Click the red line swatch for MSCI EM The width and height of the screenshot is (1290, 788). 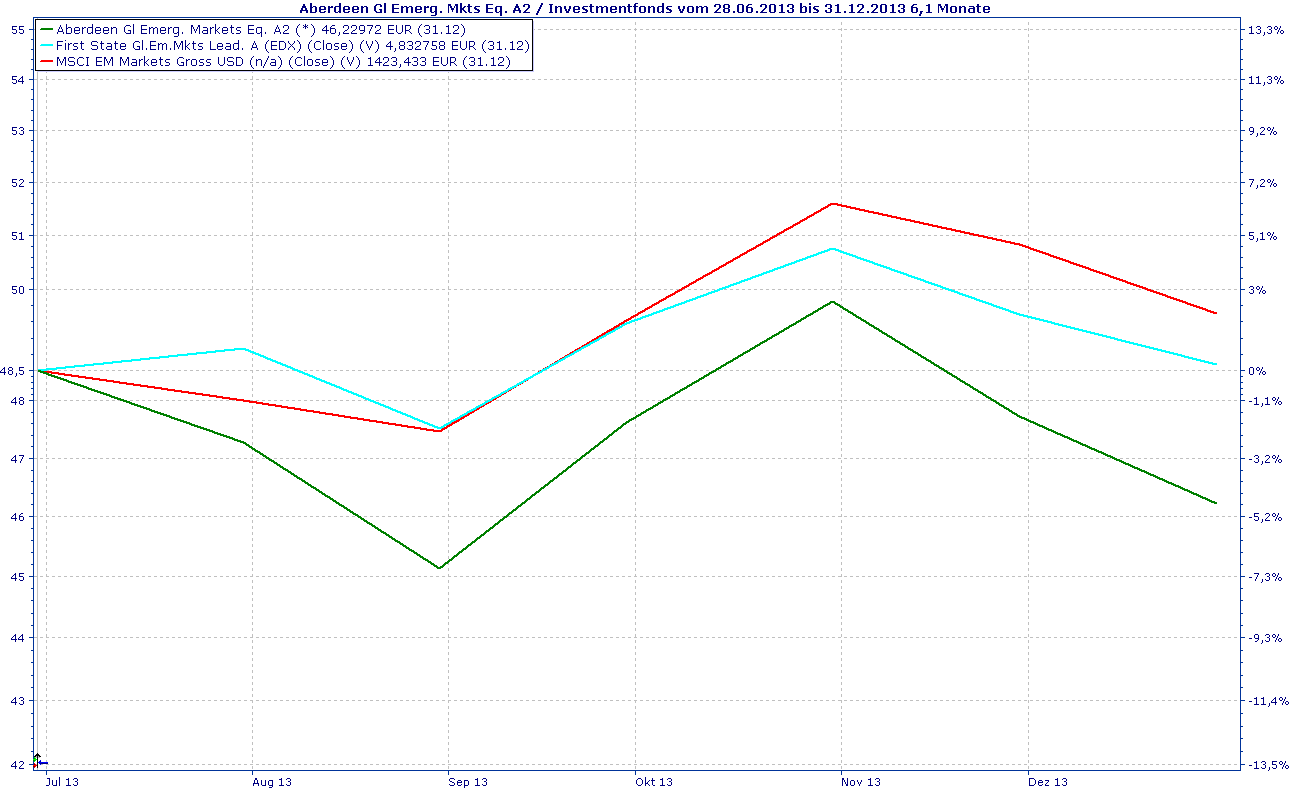pos(45,61)
